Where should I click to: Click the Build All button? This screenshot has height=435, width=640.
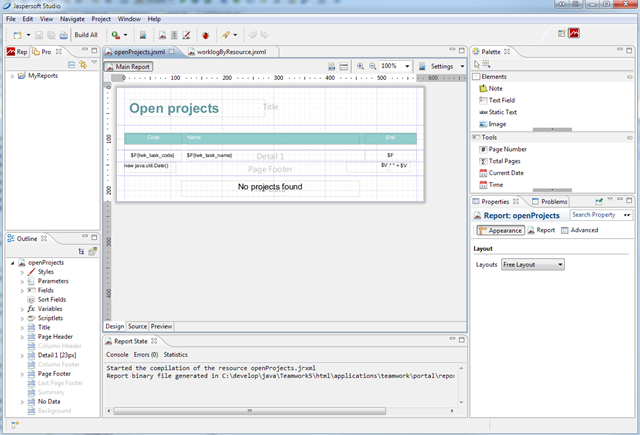tap(86, 35)
